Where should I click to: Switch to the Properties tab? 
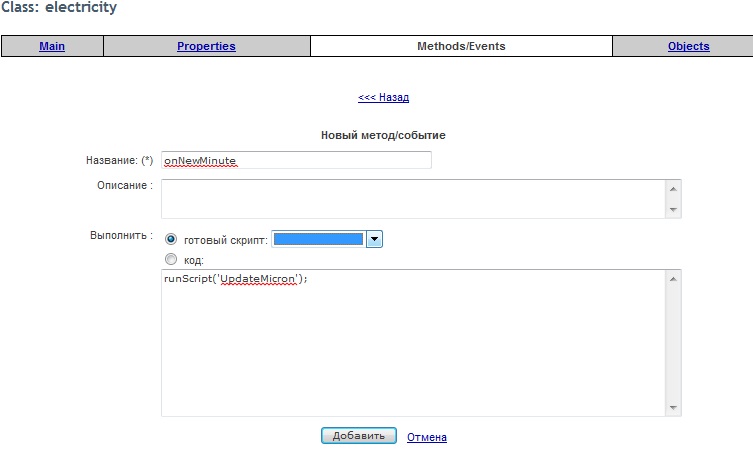point(206,46)
